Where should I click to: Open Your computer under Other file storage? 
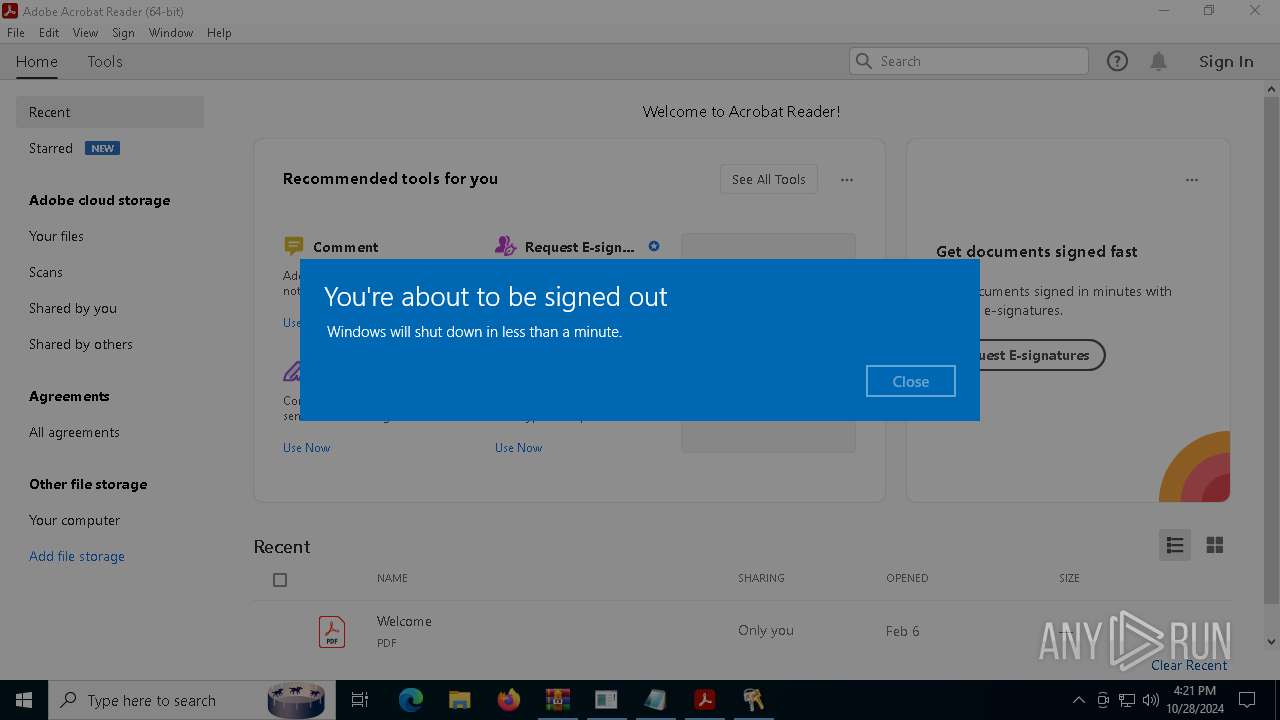pyautogui.click(x=74, y=520)
